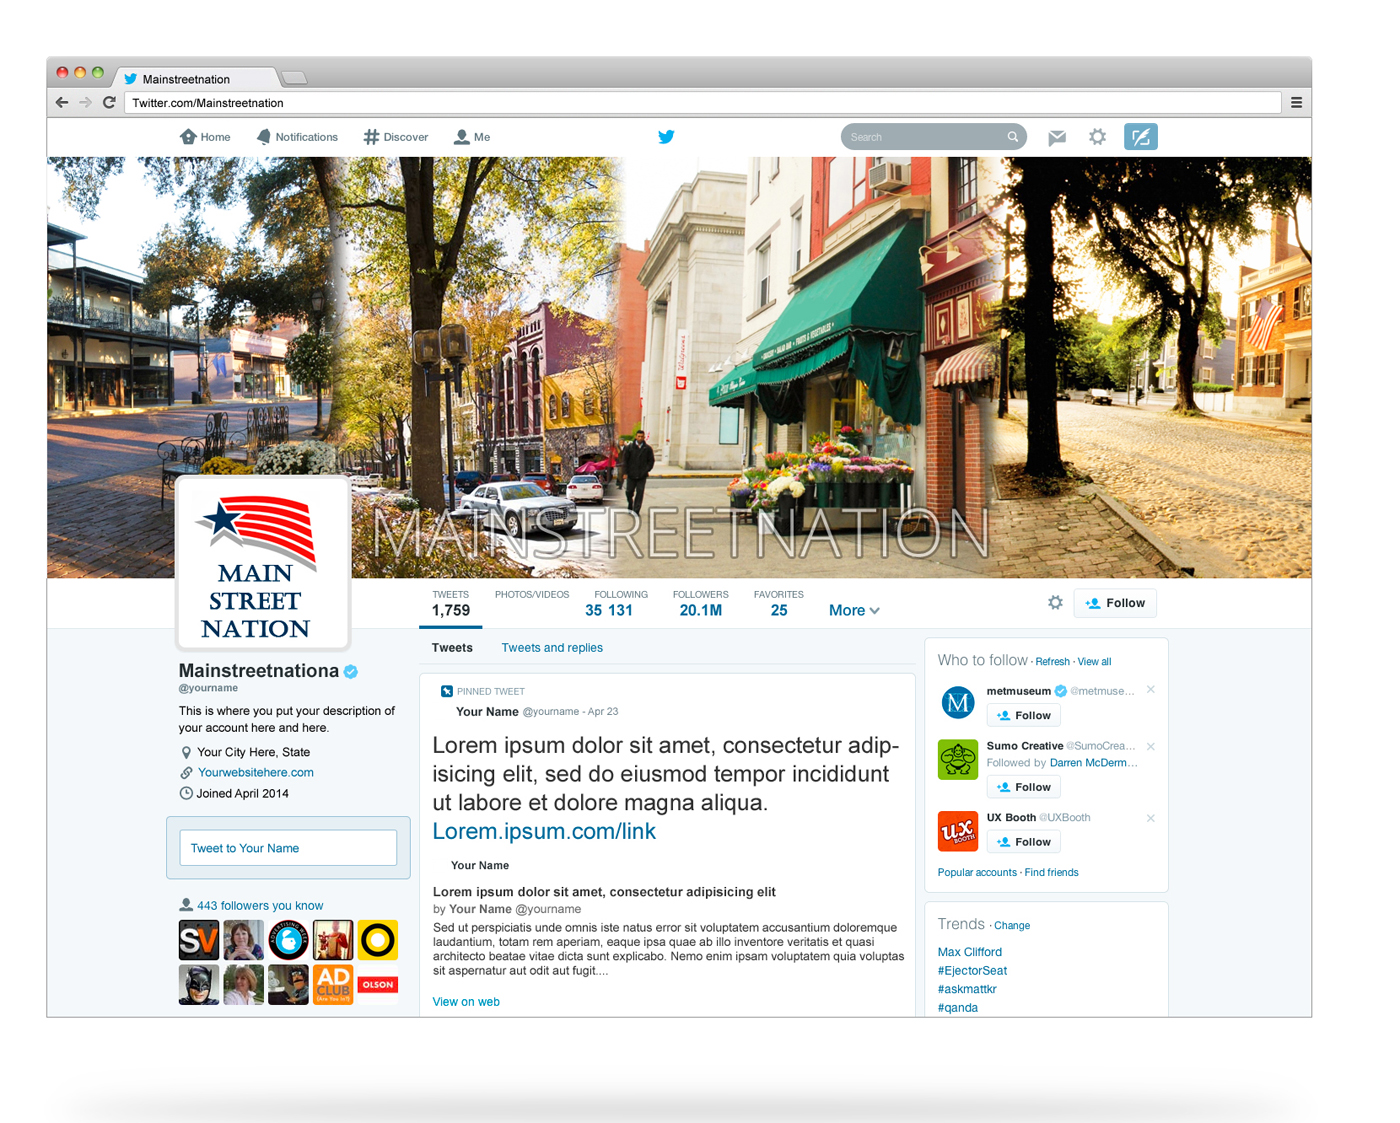Click the Main Street Nation profile picture
This screenshot has height=1123, width=1400.
pyautogui.click(x=263, y=564)
